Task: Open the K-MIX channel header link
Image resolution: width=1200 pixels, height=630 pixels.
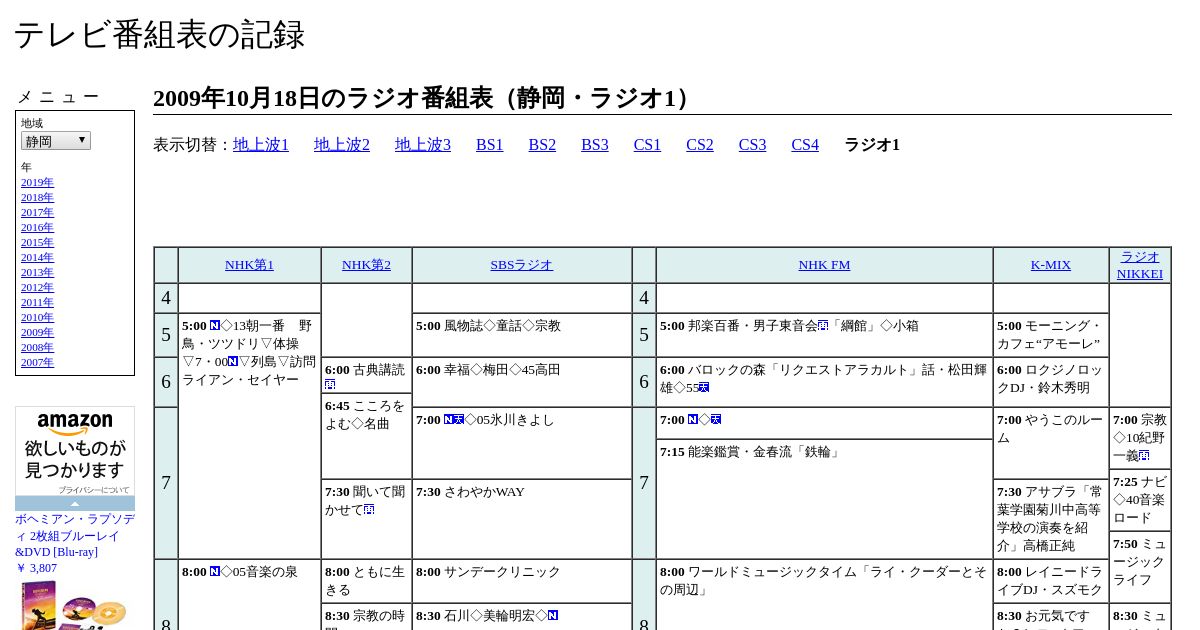Action: [x=1051, y=265]
